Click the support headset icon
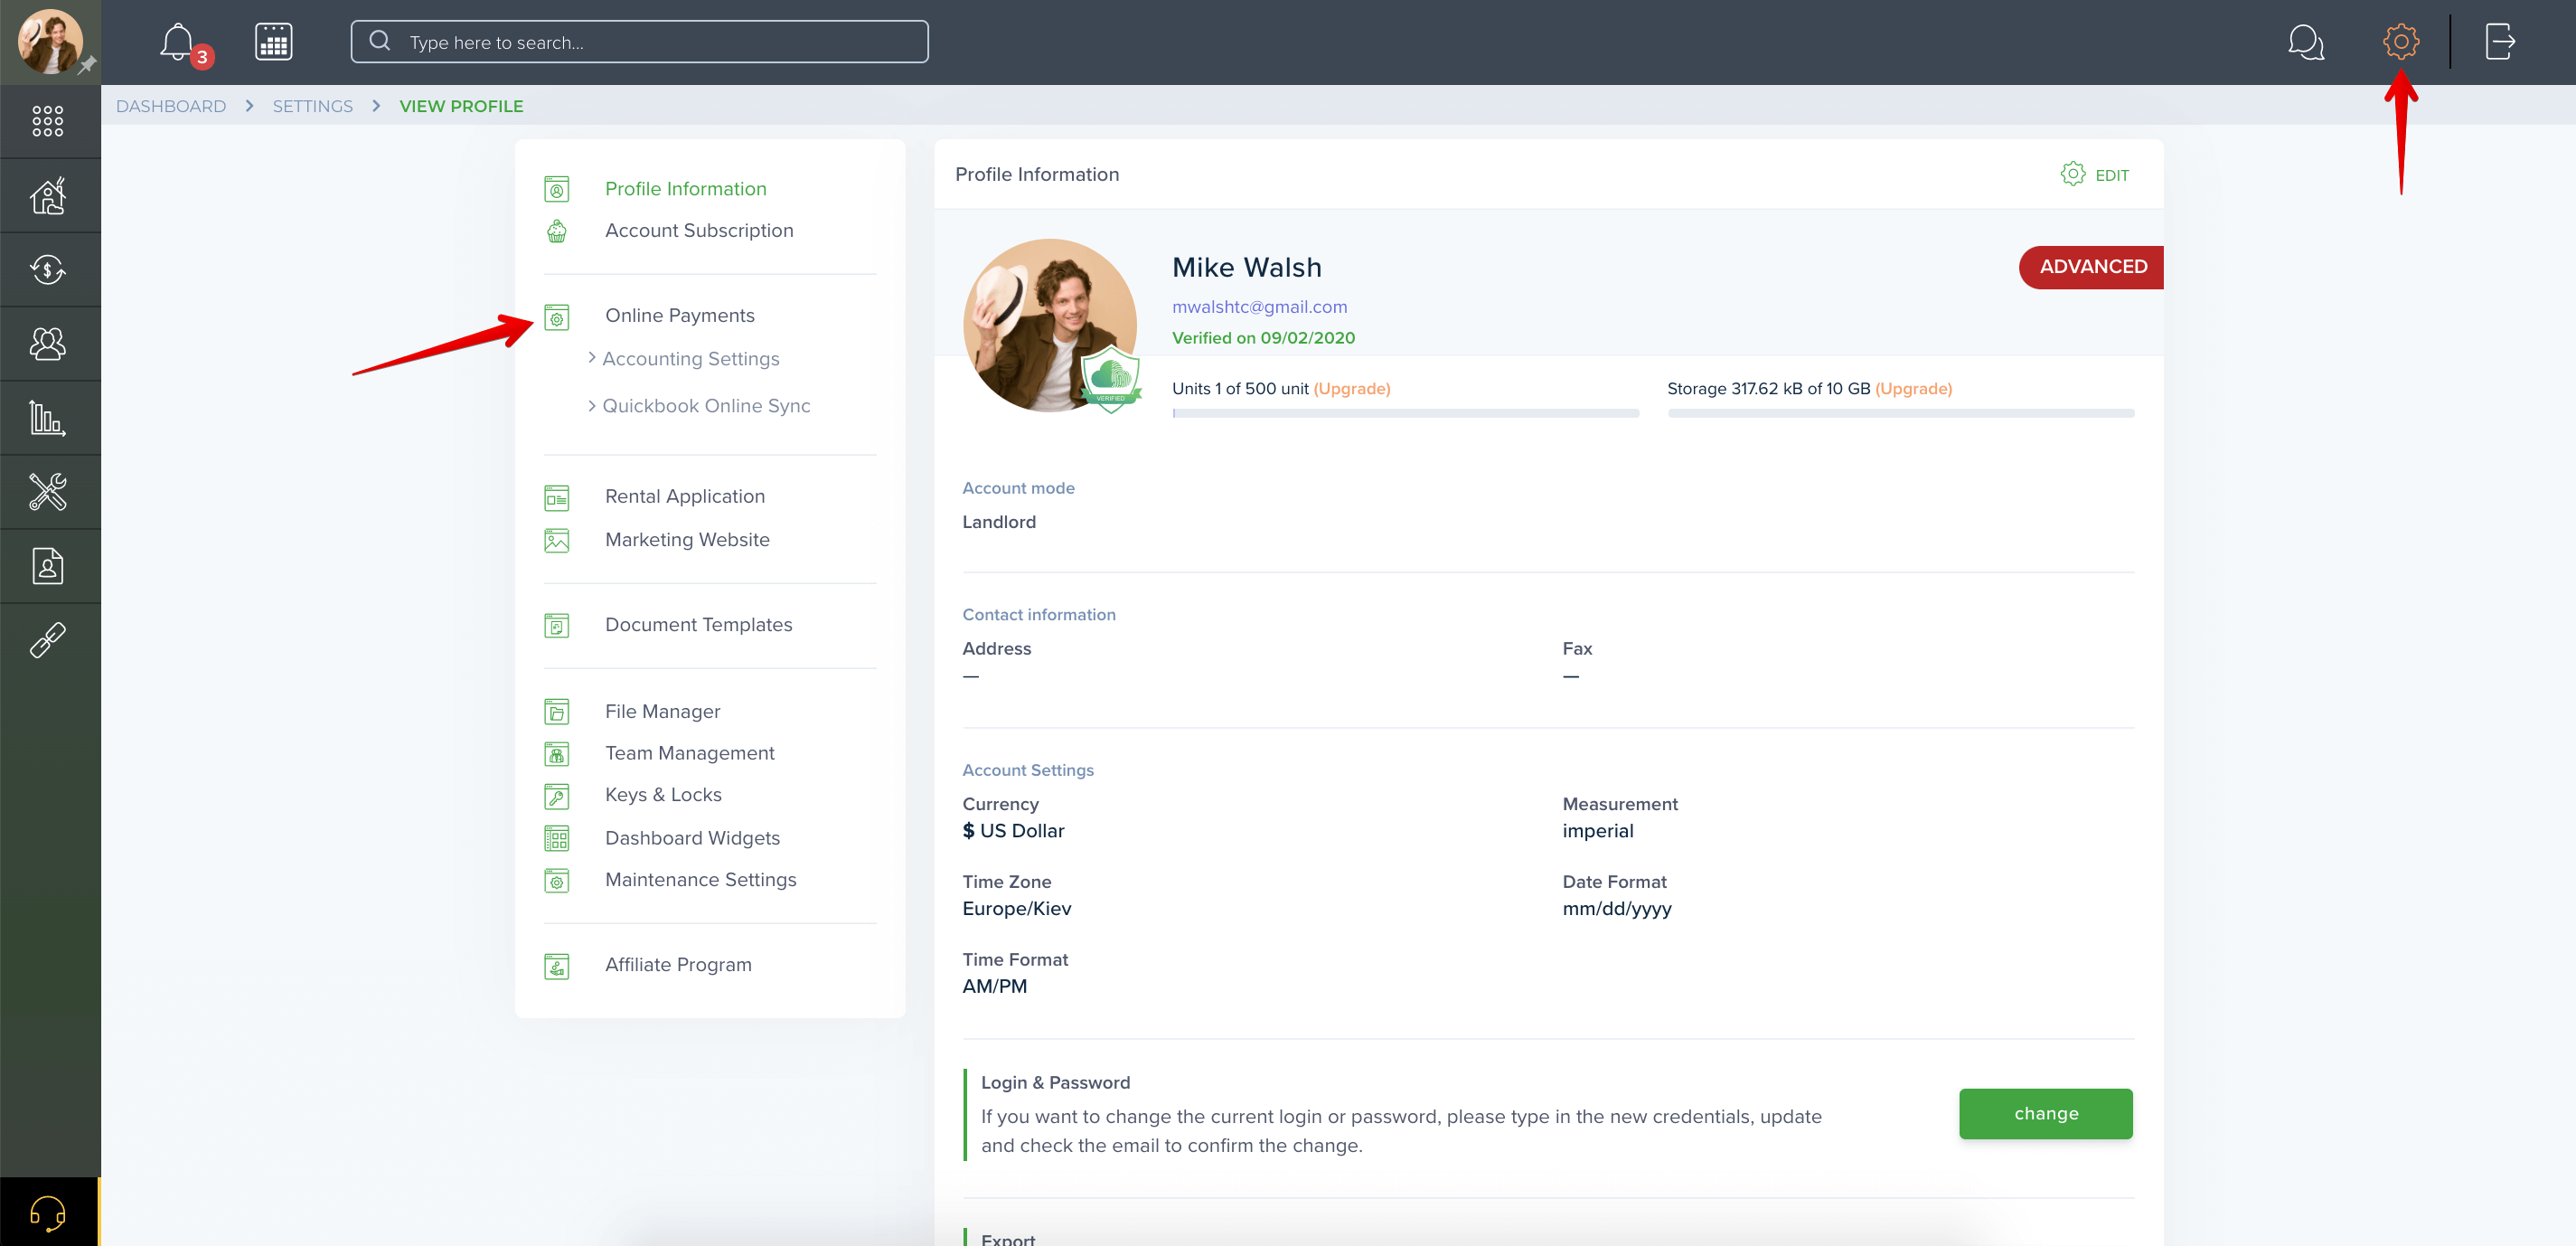Image resolution: width=2576 pixels, height=1246 pixels. pyautogui.click(x=48, y=1213)
